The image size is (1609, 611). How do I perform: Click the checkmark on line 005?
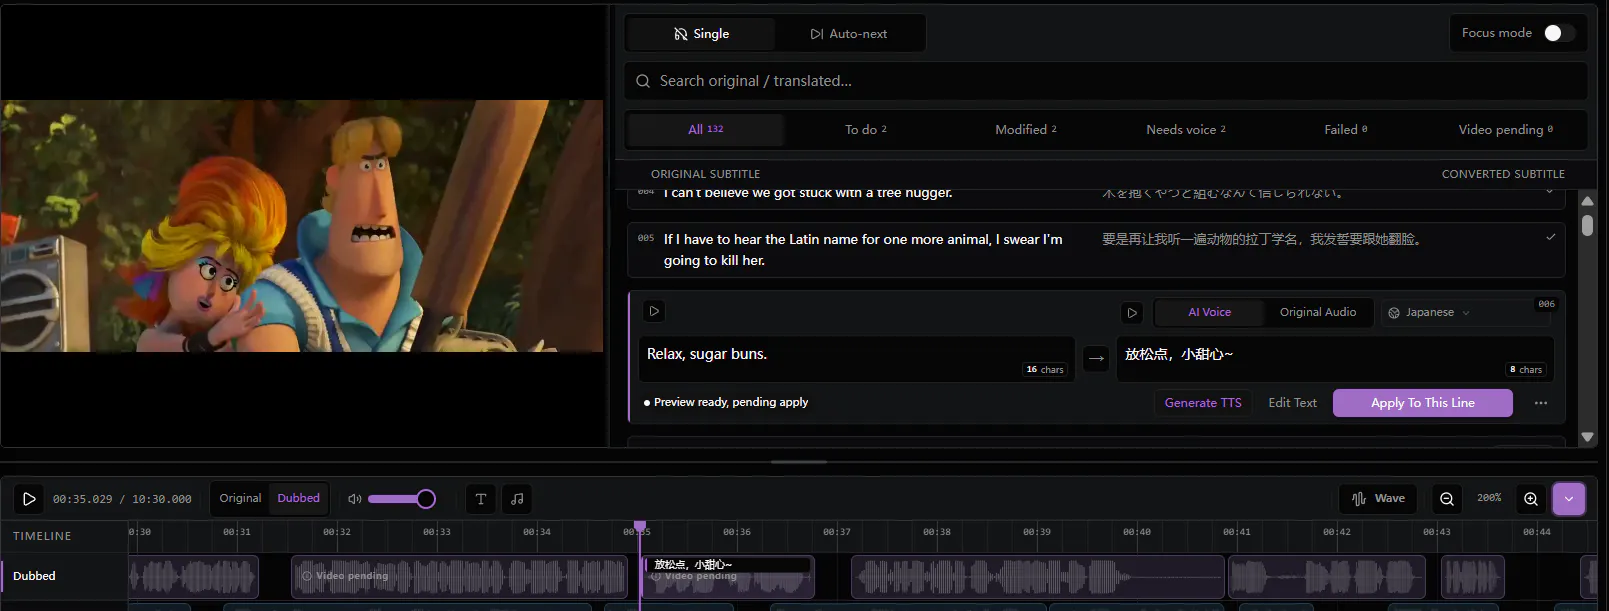[1551, 238]
